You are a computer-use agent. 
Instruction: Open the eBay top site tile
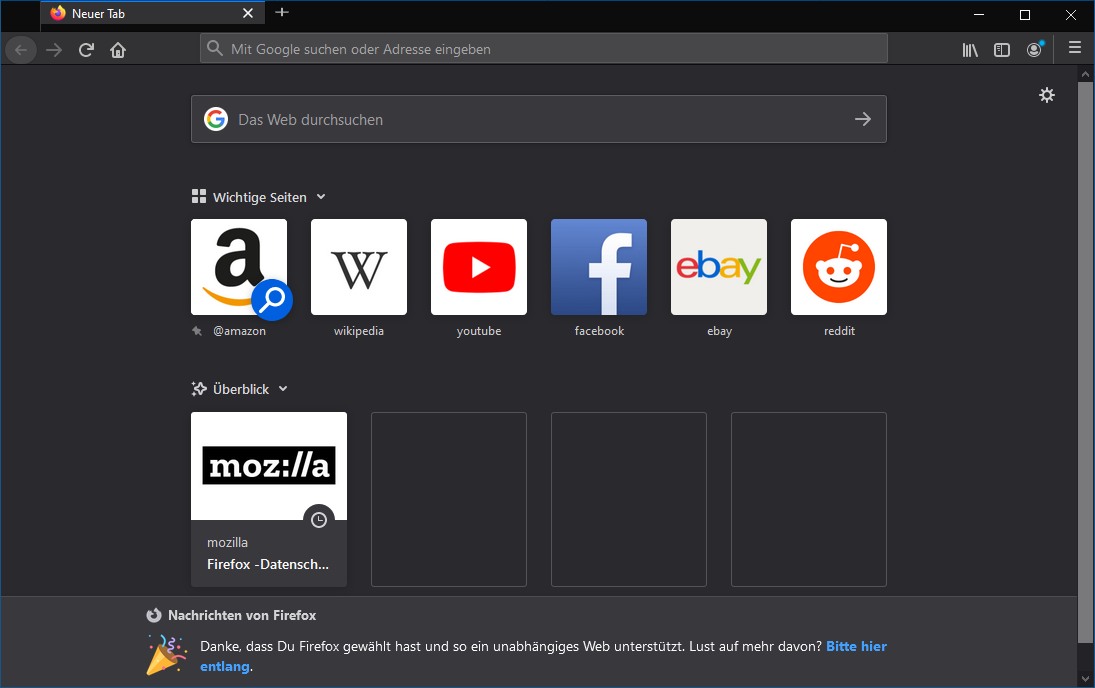coord(719,267)
